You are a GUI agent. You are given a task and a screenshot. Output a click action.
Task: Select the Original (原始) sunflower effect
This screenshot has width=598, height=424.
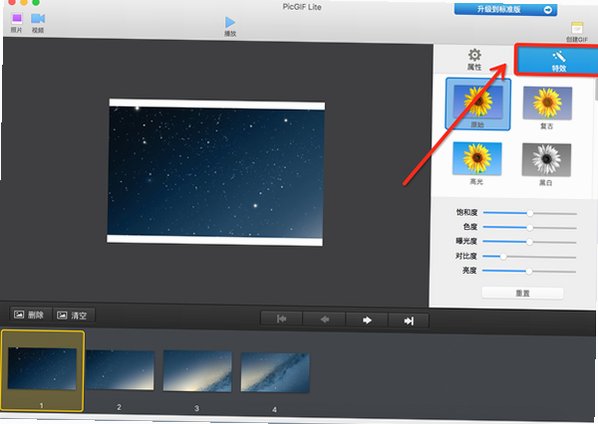477,104
